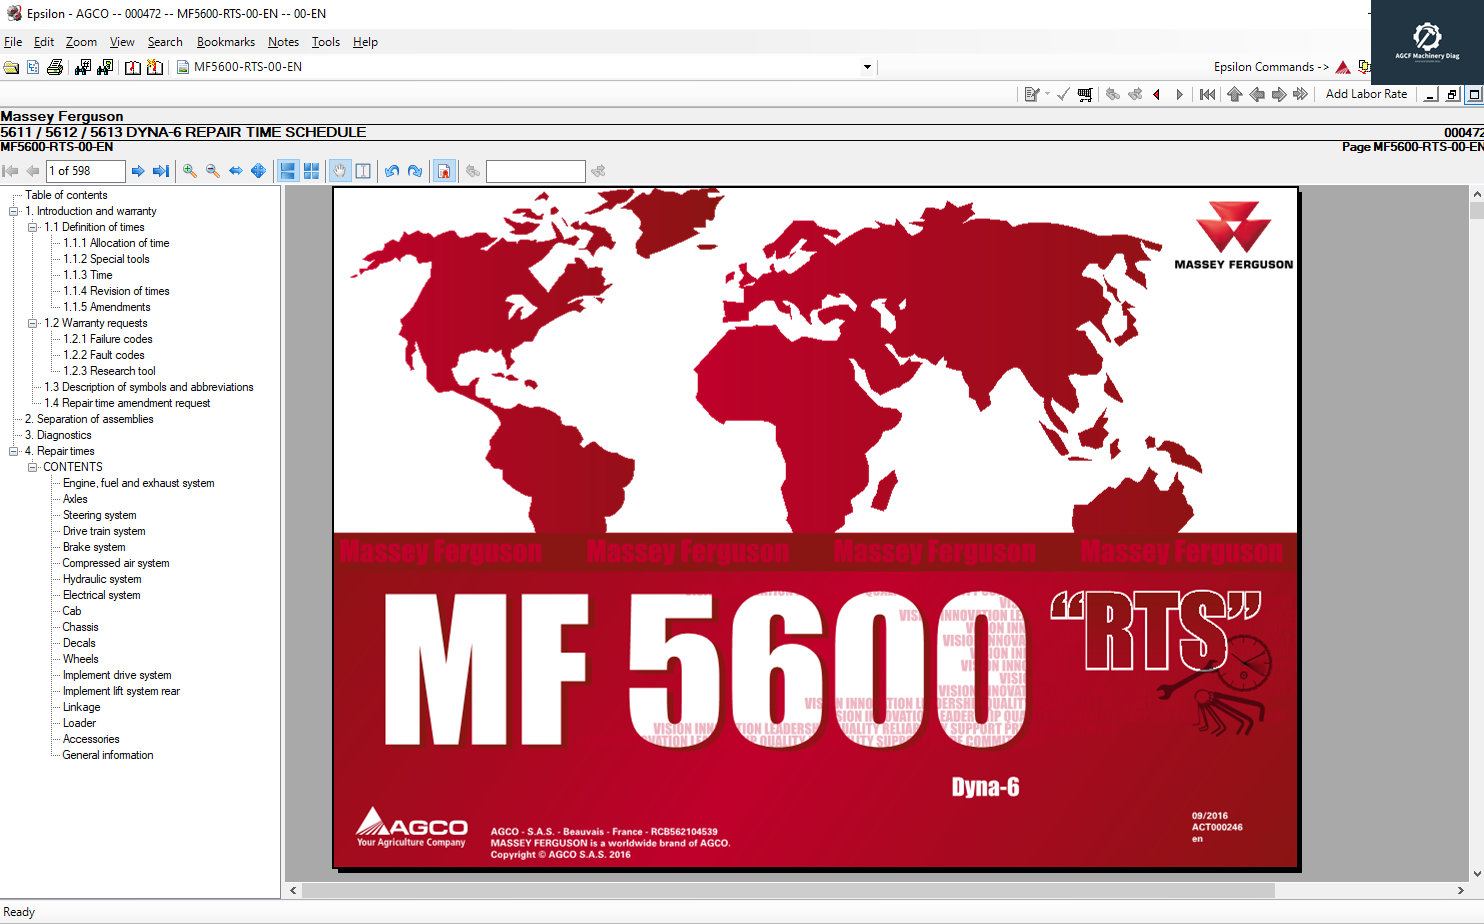Click the zoom out magnifier icon
Screen dimensions: 1484x924
213,171
